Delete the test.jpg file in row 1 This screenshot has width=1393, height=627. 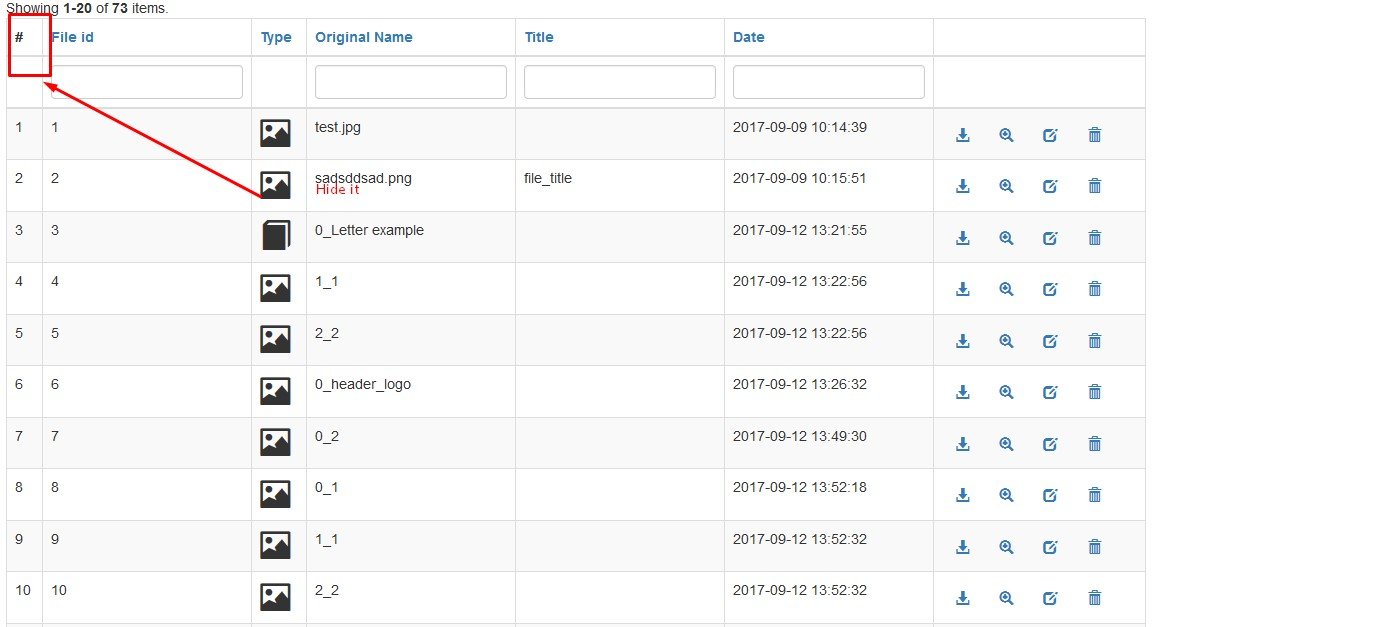coord(1094,135)
